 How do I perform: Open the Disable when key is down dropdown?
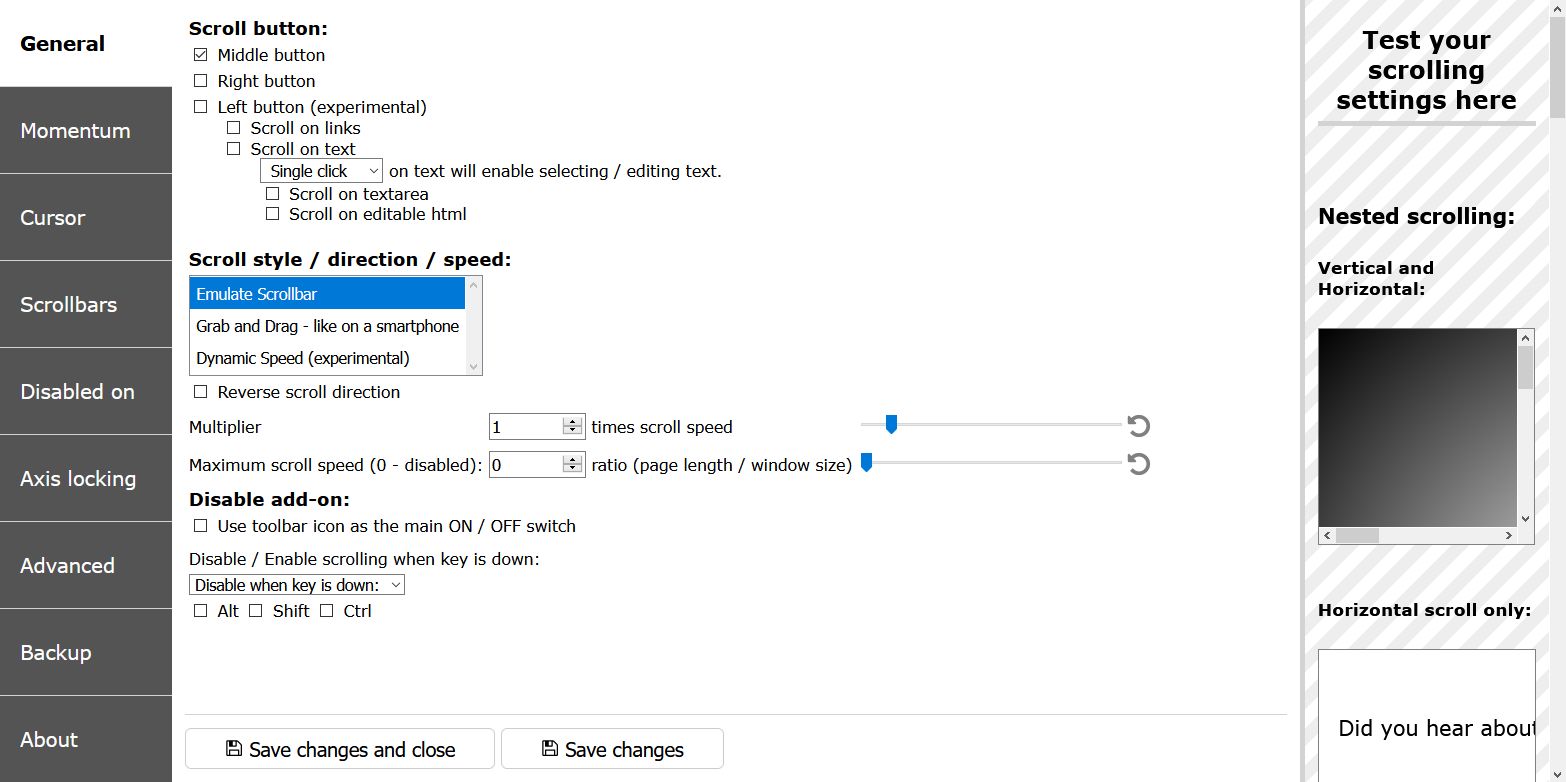pyautogui.click(x=297, y=585)
